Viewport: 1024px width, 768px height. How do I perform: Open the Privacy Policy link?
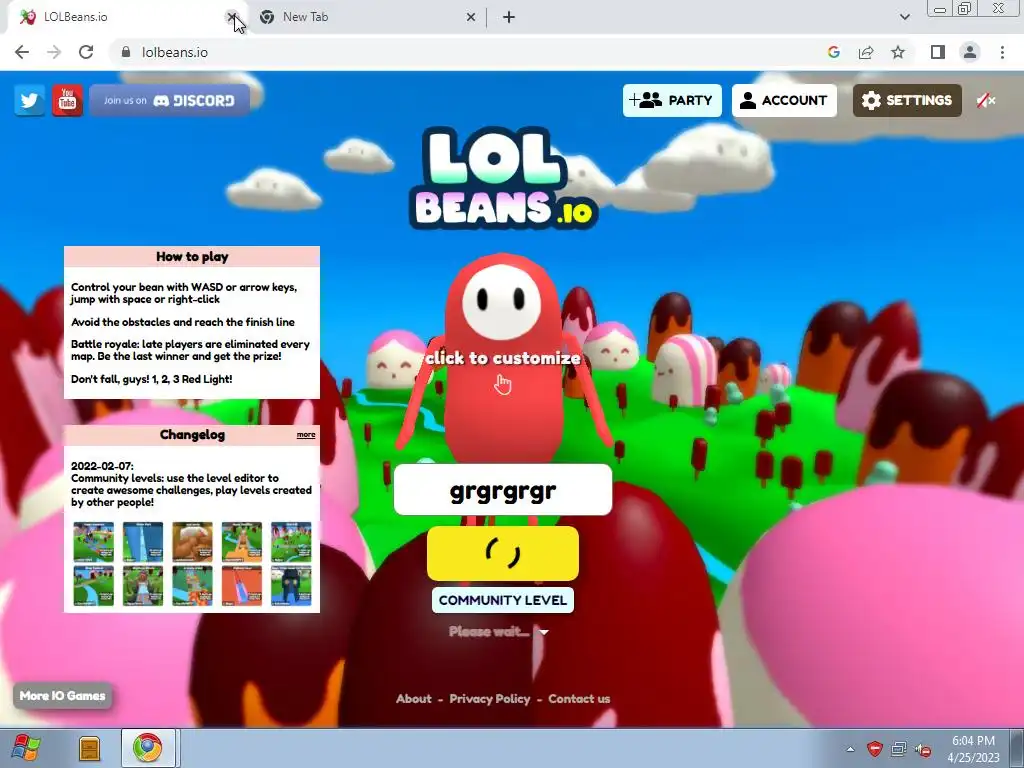click(490, 699)
